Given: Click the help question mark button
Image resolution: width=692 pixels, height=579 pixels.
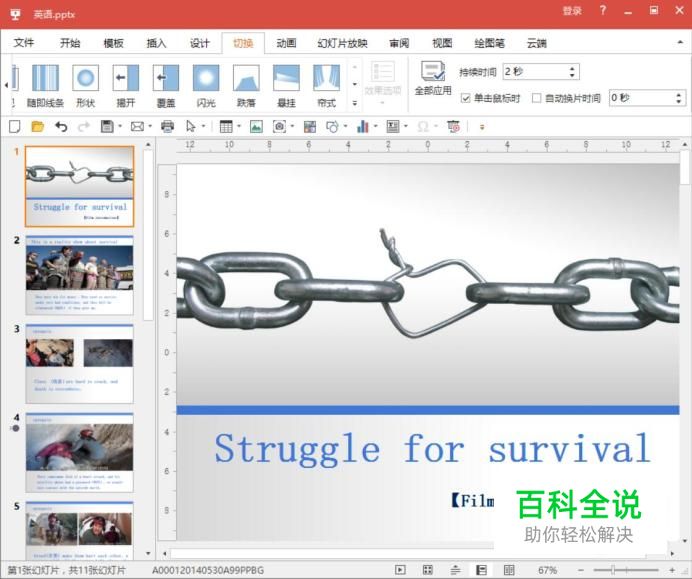Looking at the screenshot, I should [x=603, y=11].
